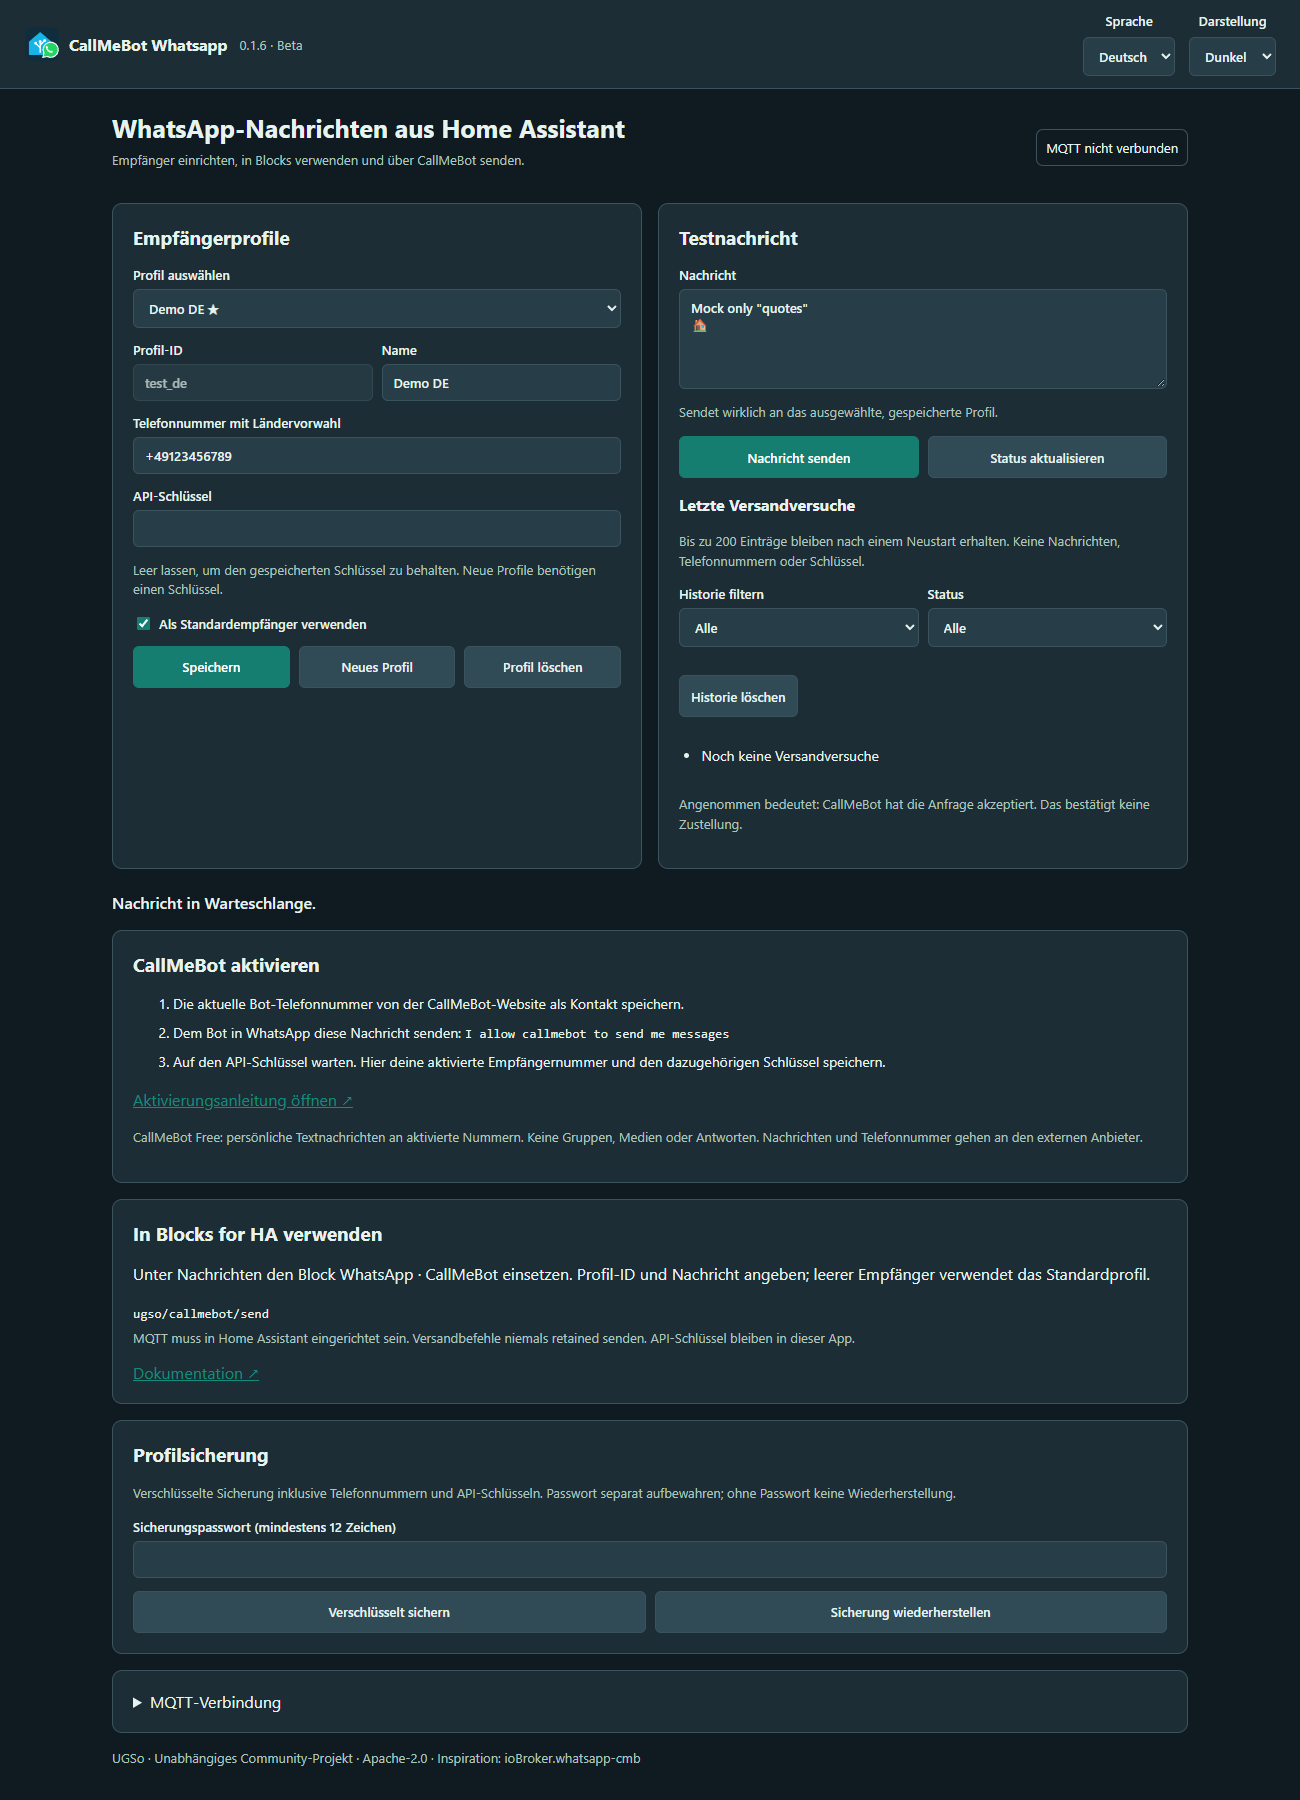Click the Profil löschen button
The width and height of the screenshot is (1300, 1800).
pos(543,667)
